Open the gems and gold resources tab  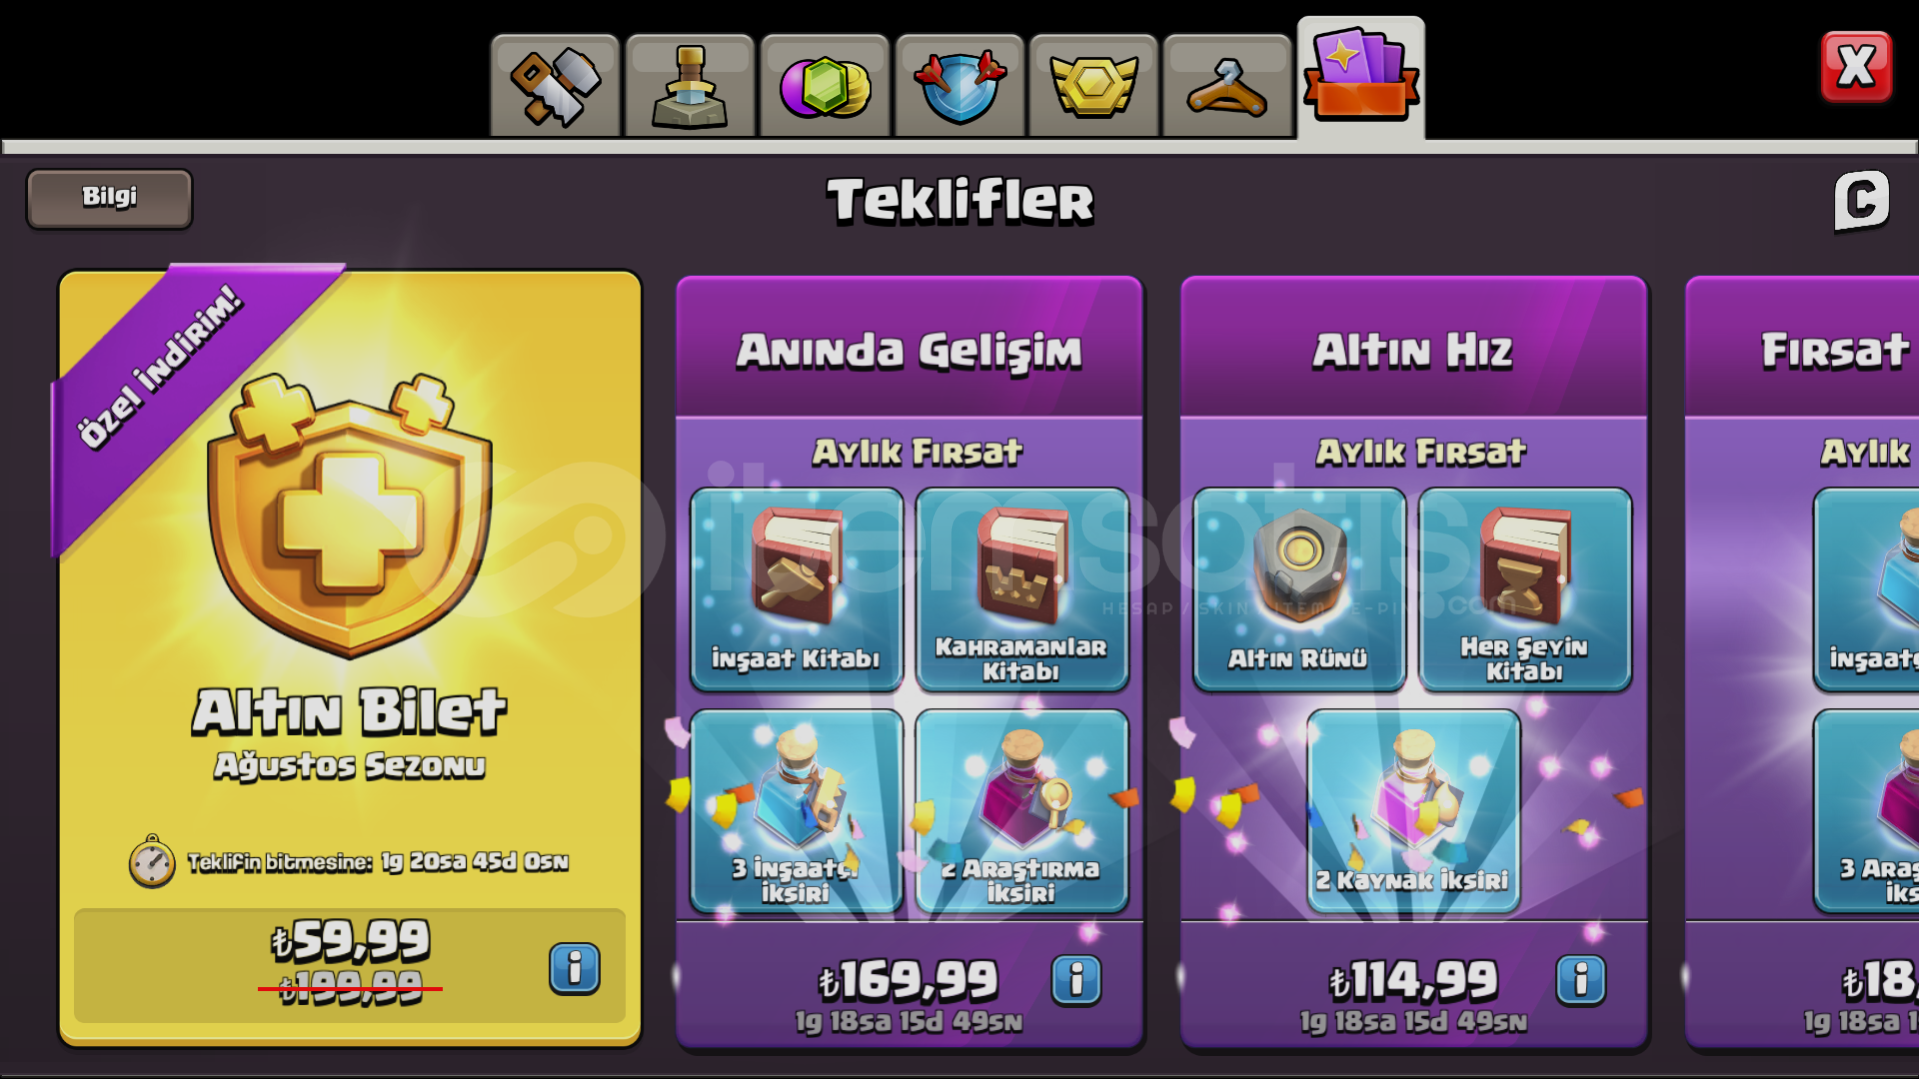click(825, 86)
